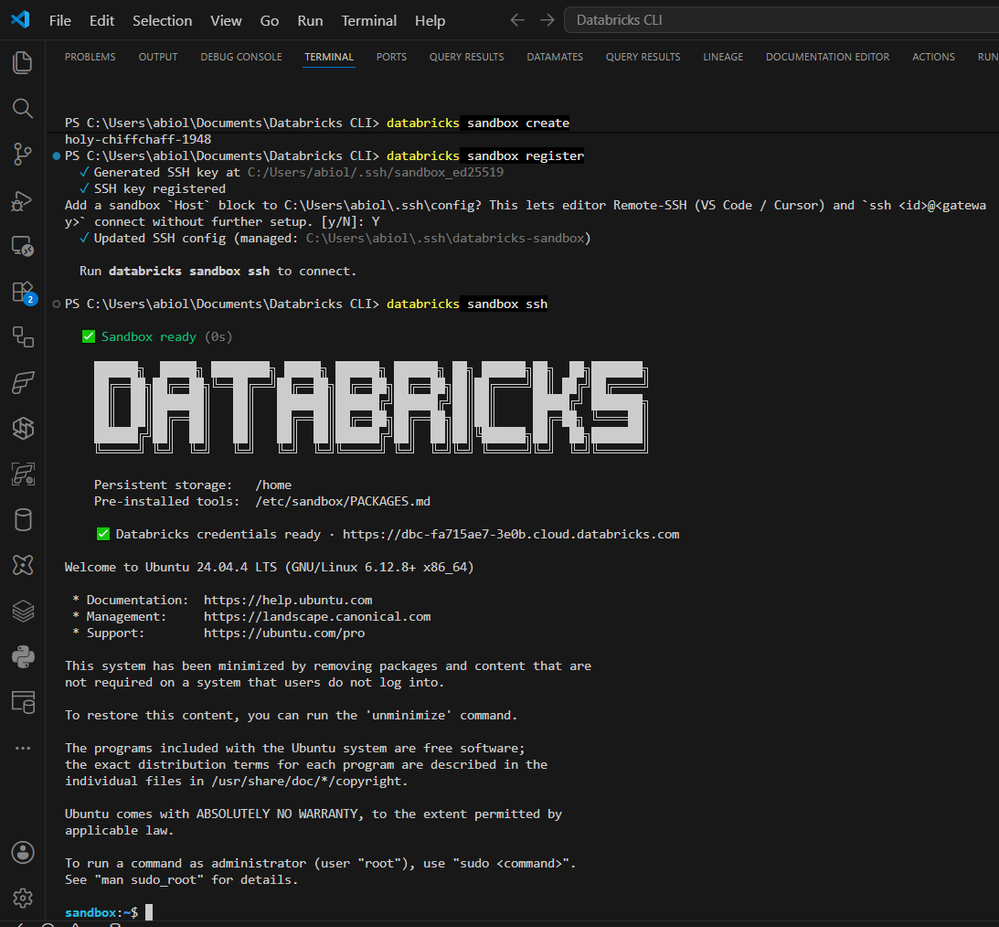
Task: Switch to the PROBLEMS panel tab
Action: tap(90, 57)
